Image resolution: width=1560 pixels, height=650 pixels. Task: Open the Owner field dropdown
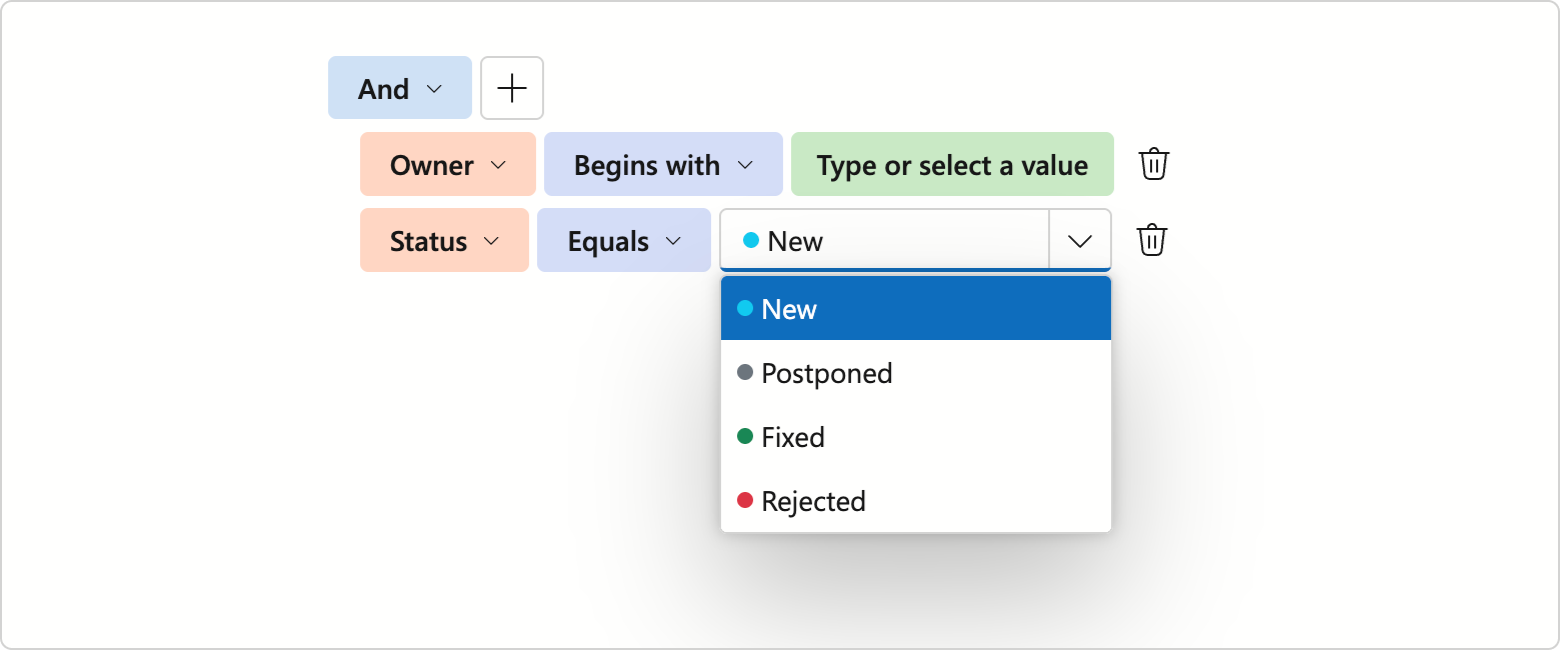click(x=447, y=164)
